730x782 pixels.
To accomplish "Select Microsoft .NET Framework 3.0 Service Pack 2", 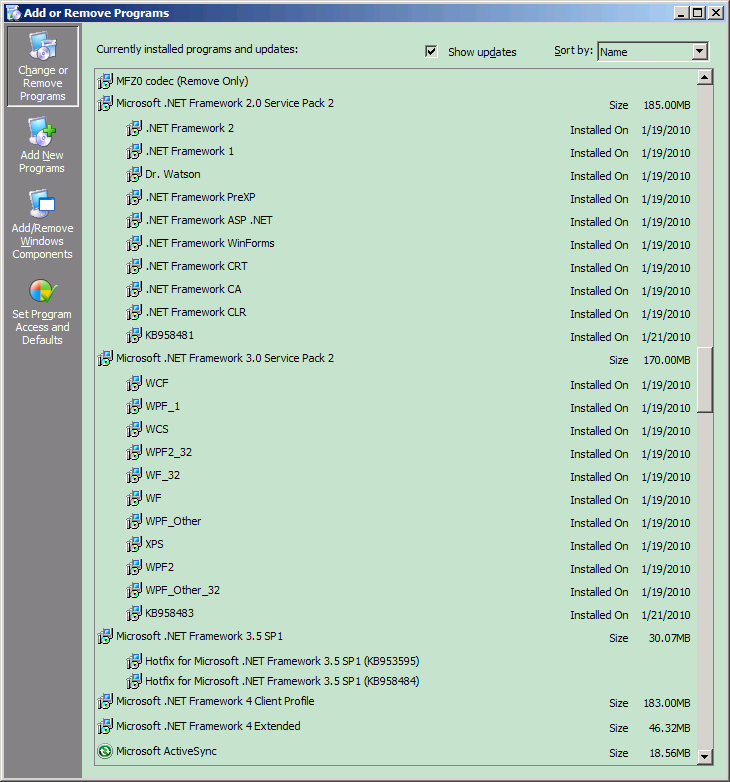I will tap(395, 359).
